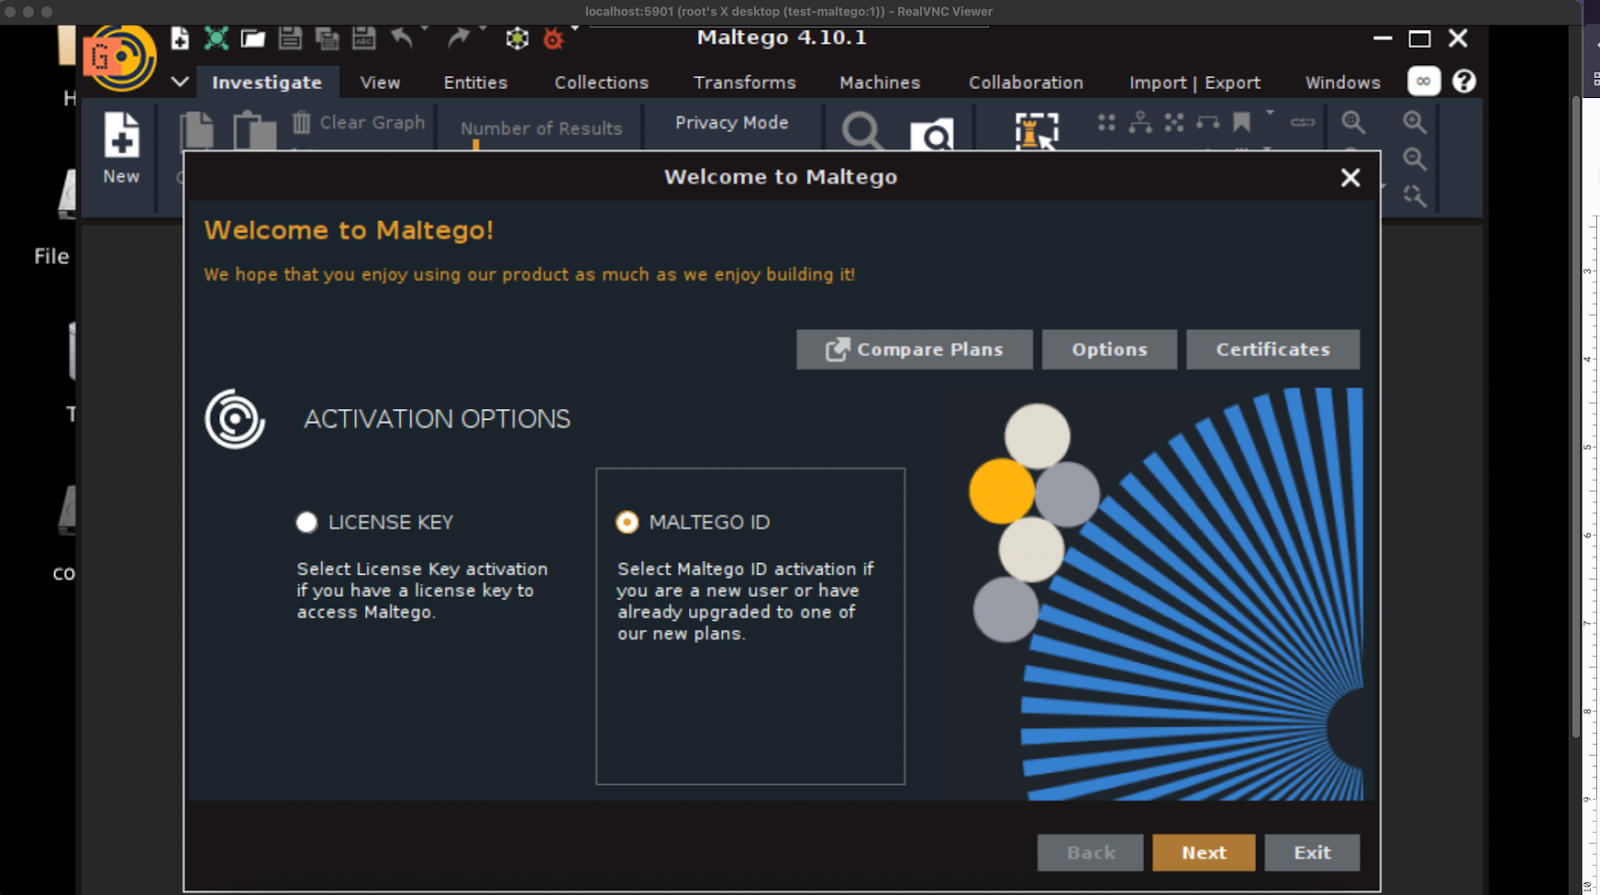This screenshot has height=895, width=1600.
Task: Redo with the curved right arrow
Action: pos(458,38)
